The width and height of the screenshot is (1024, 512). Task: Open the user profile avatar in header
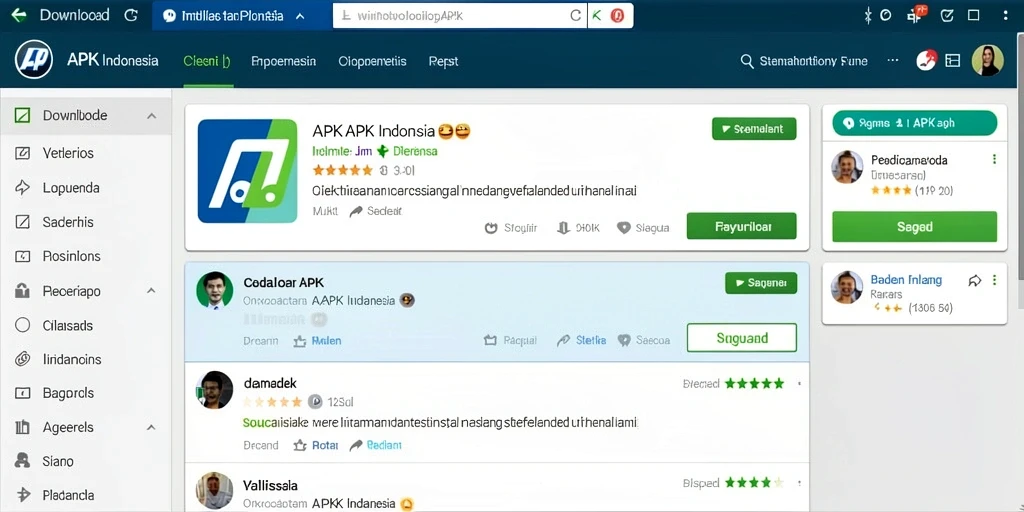coord(987,60)
